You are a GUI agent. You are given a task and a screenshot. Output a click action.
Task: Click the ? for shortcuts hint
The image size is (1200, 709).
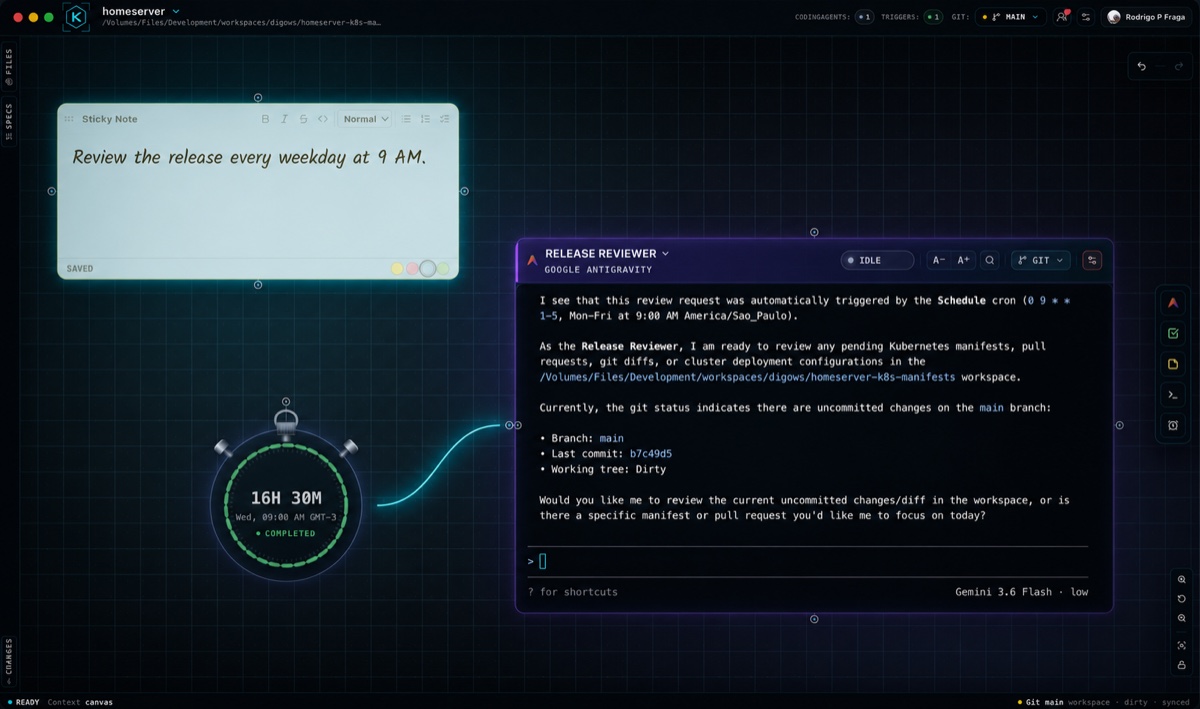tap(573, 592)
